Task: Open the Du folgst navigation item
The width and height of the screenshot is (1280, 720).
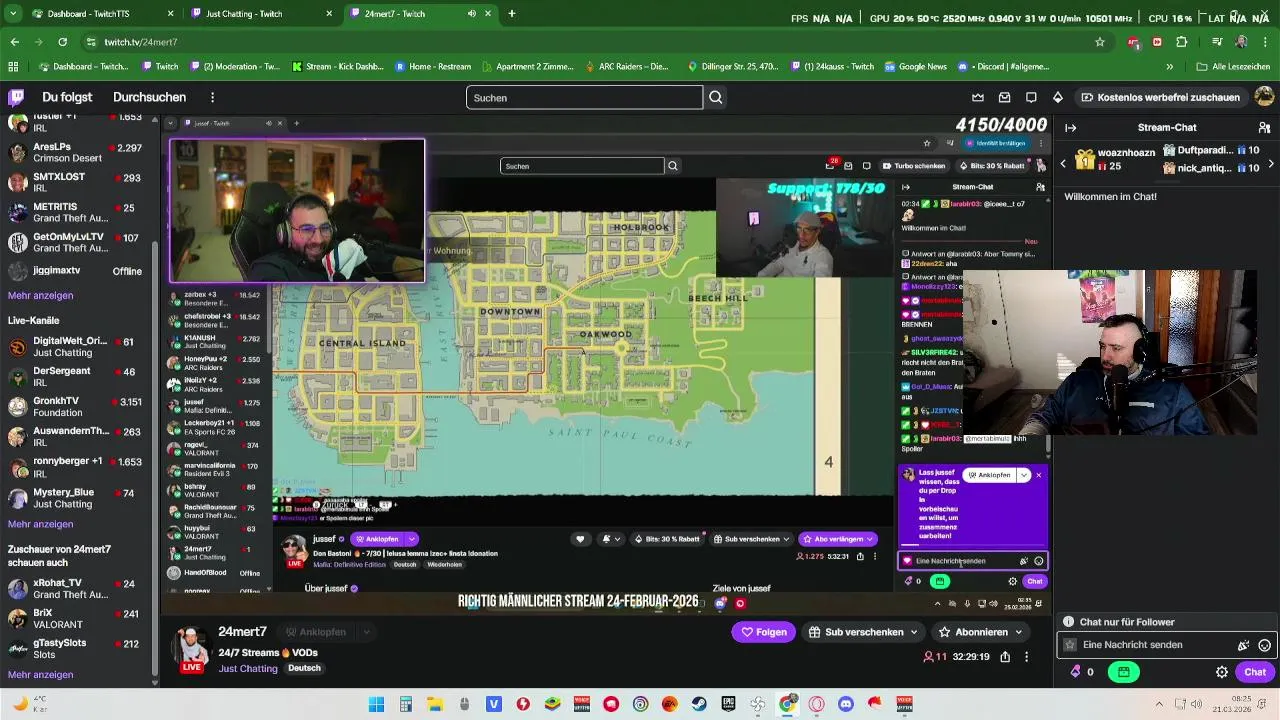Action: (67, 97)
